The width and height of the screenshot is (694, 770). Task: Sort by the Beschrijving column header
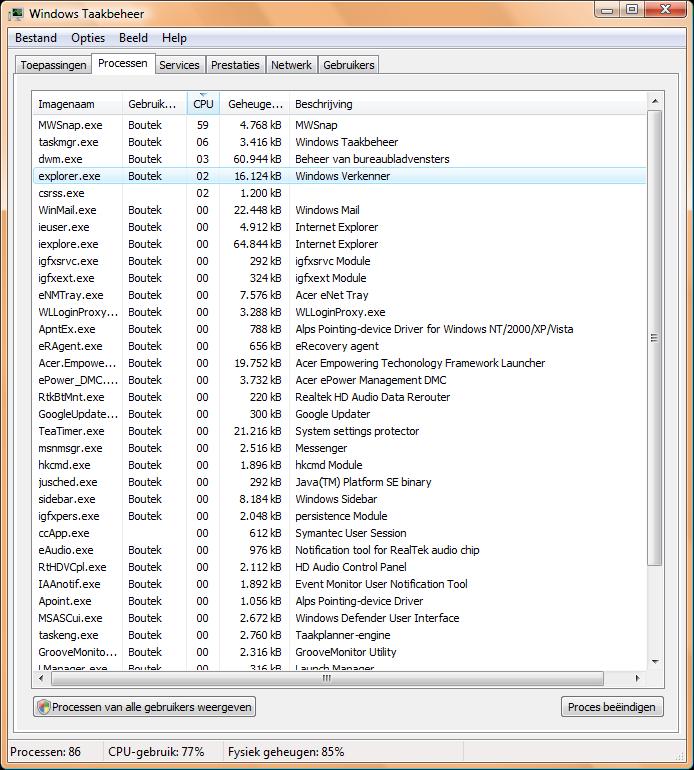(468, 104)
